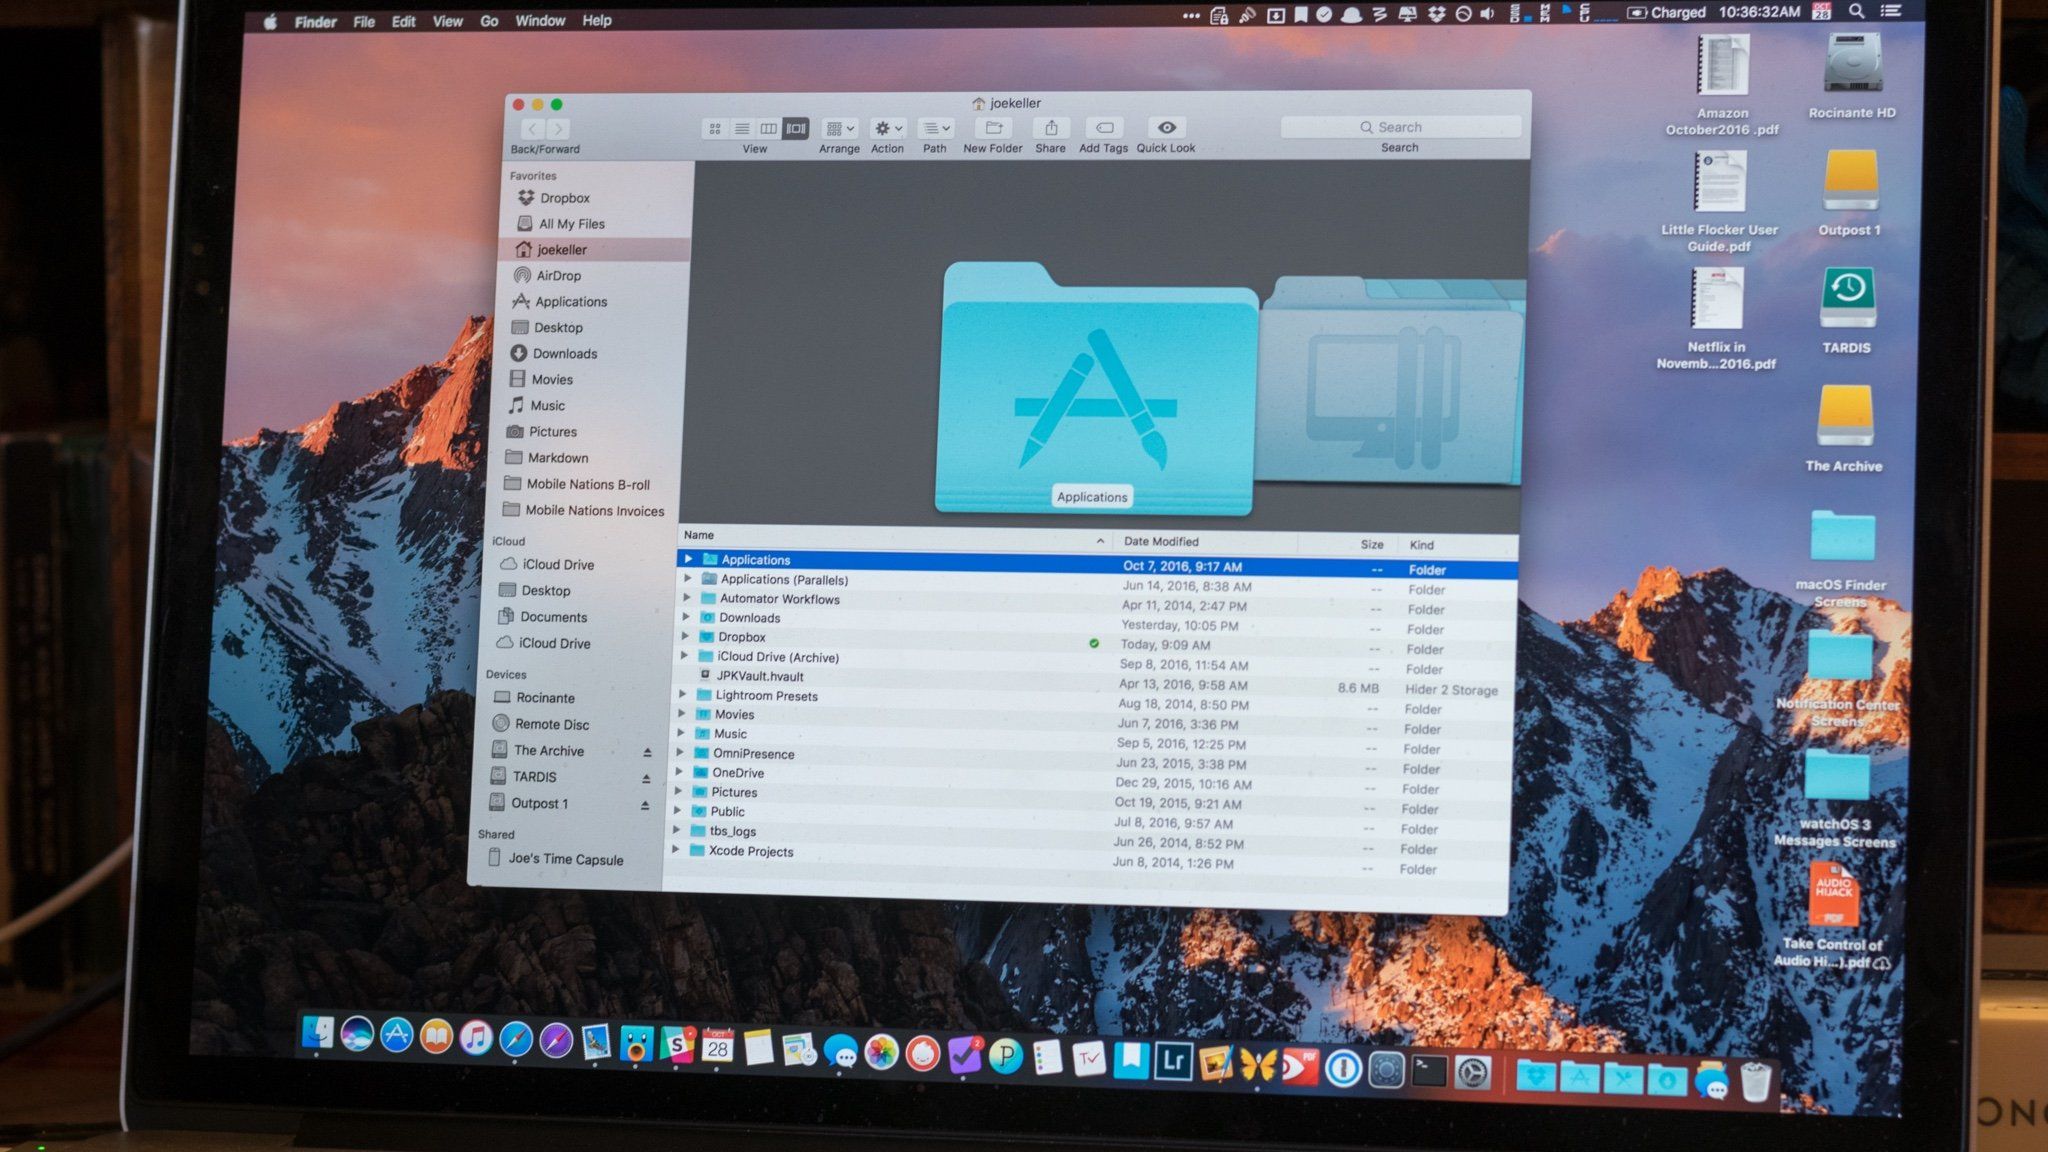Expand the Applications folder disclosure triangle
The height and width of the screenshot is (1152, 2048).
point(688,559)
